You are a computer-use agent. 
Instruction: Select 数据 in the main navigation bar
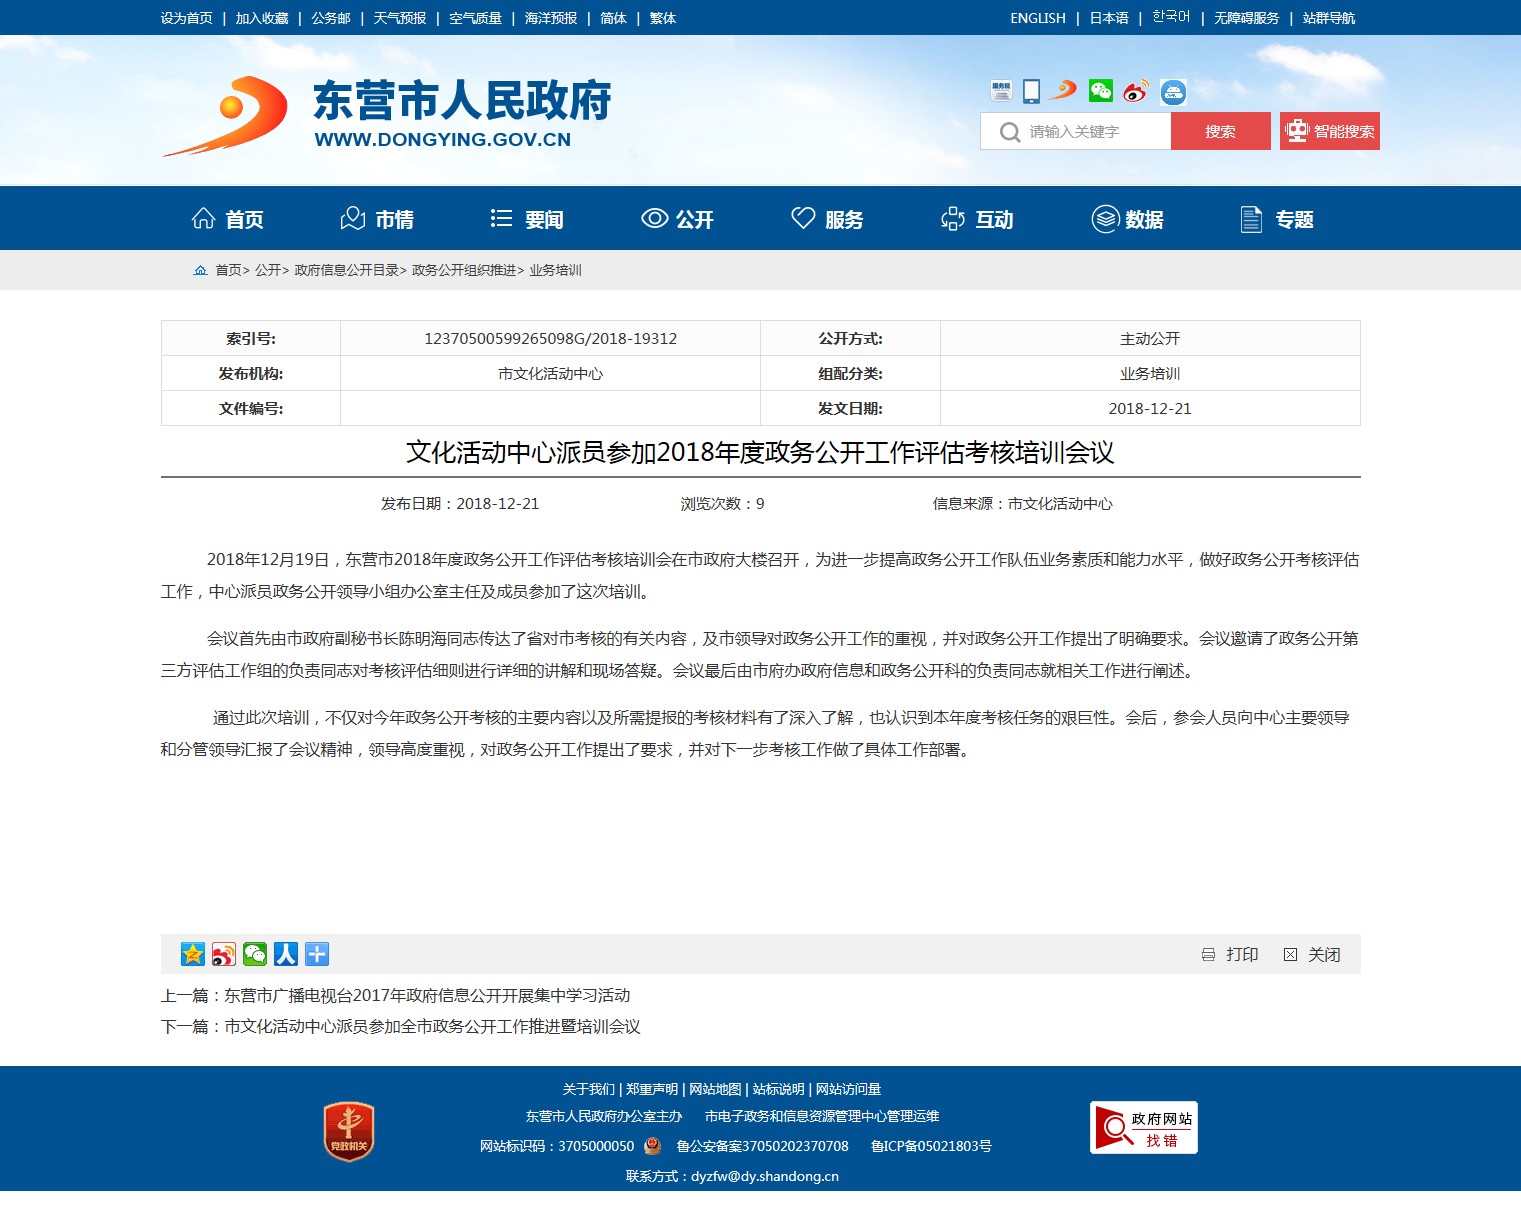pyautogui.click(x=1127, y=219)
